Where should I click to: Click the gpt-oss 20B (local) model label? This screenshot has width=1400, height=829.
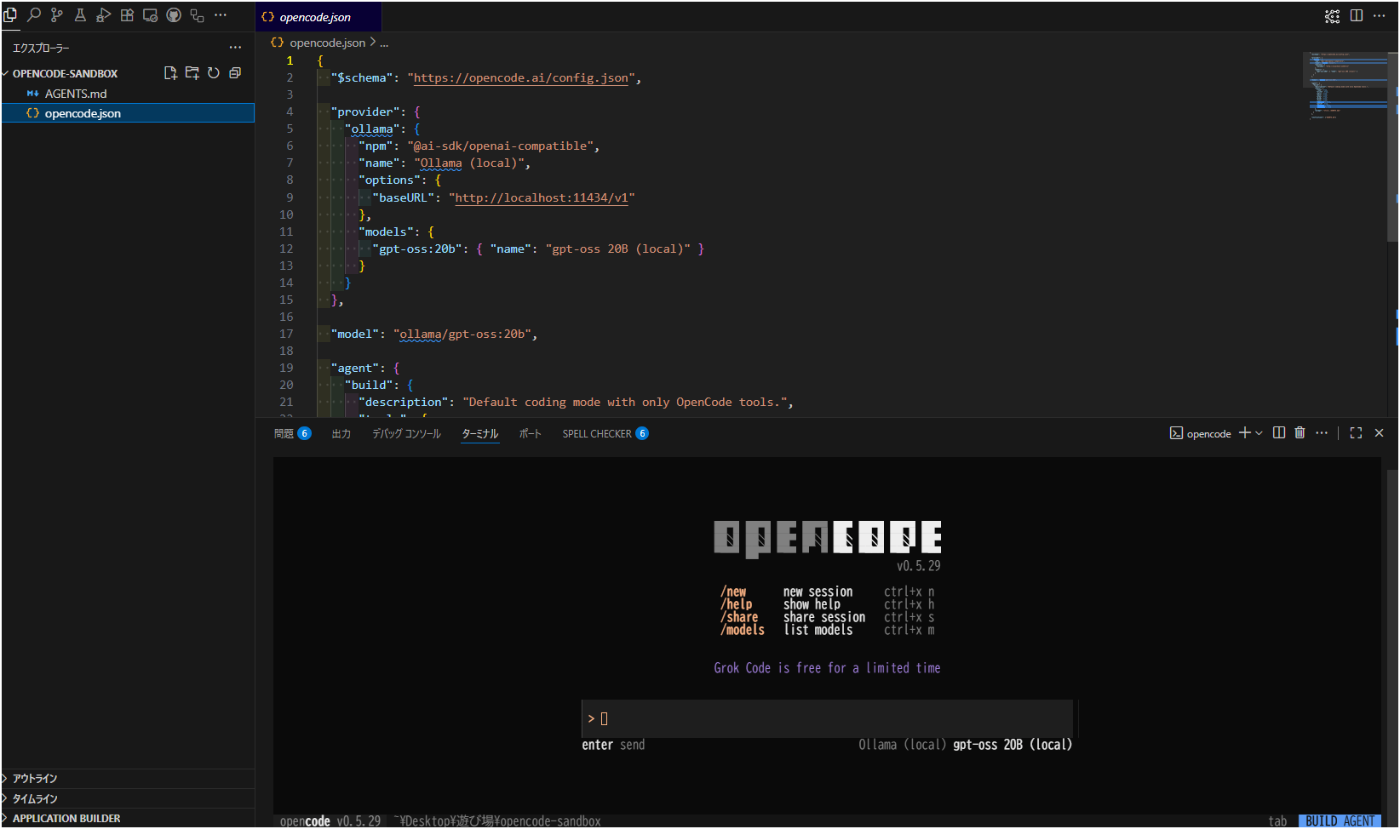coord(1013,745)
